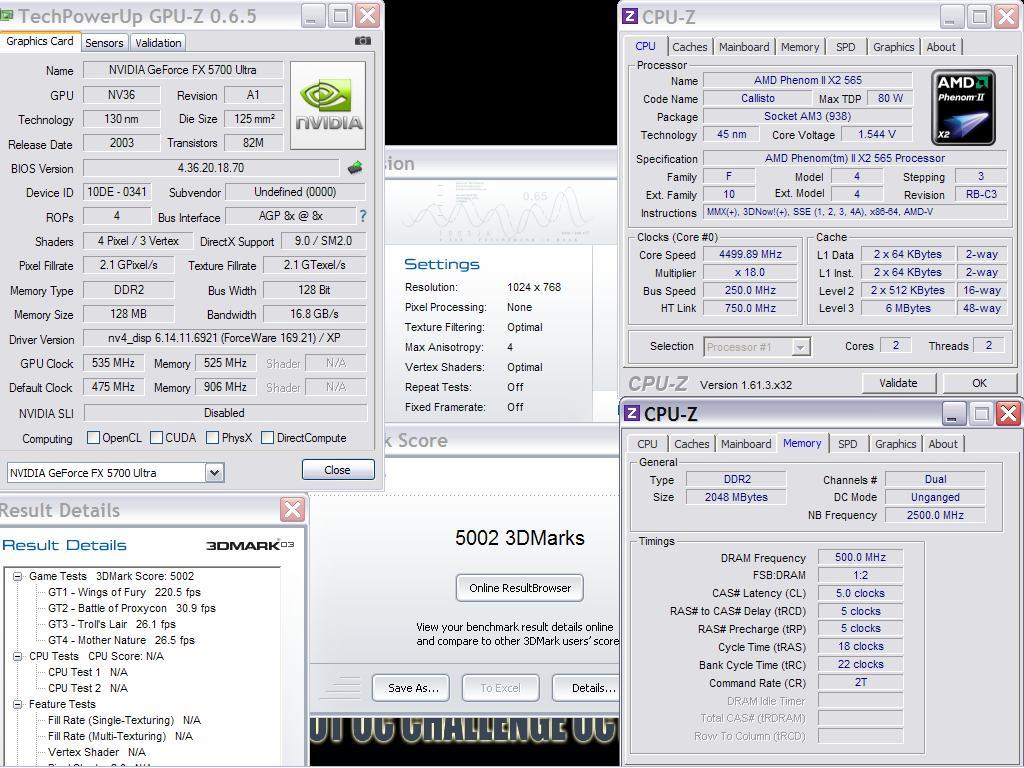Switch to the Validation tab in GPU-Z

tap(158, 43)
